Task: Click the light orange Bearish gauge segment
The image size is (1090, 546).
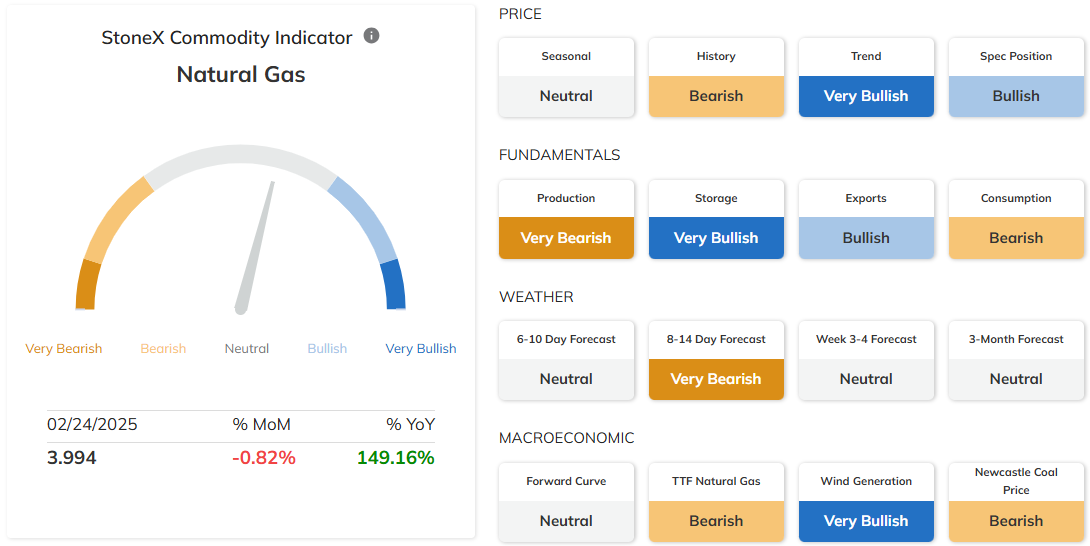Action: pyautogui.click(x=117, y=220)
